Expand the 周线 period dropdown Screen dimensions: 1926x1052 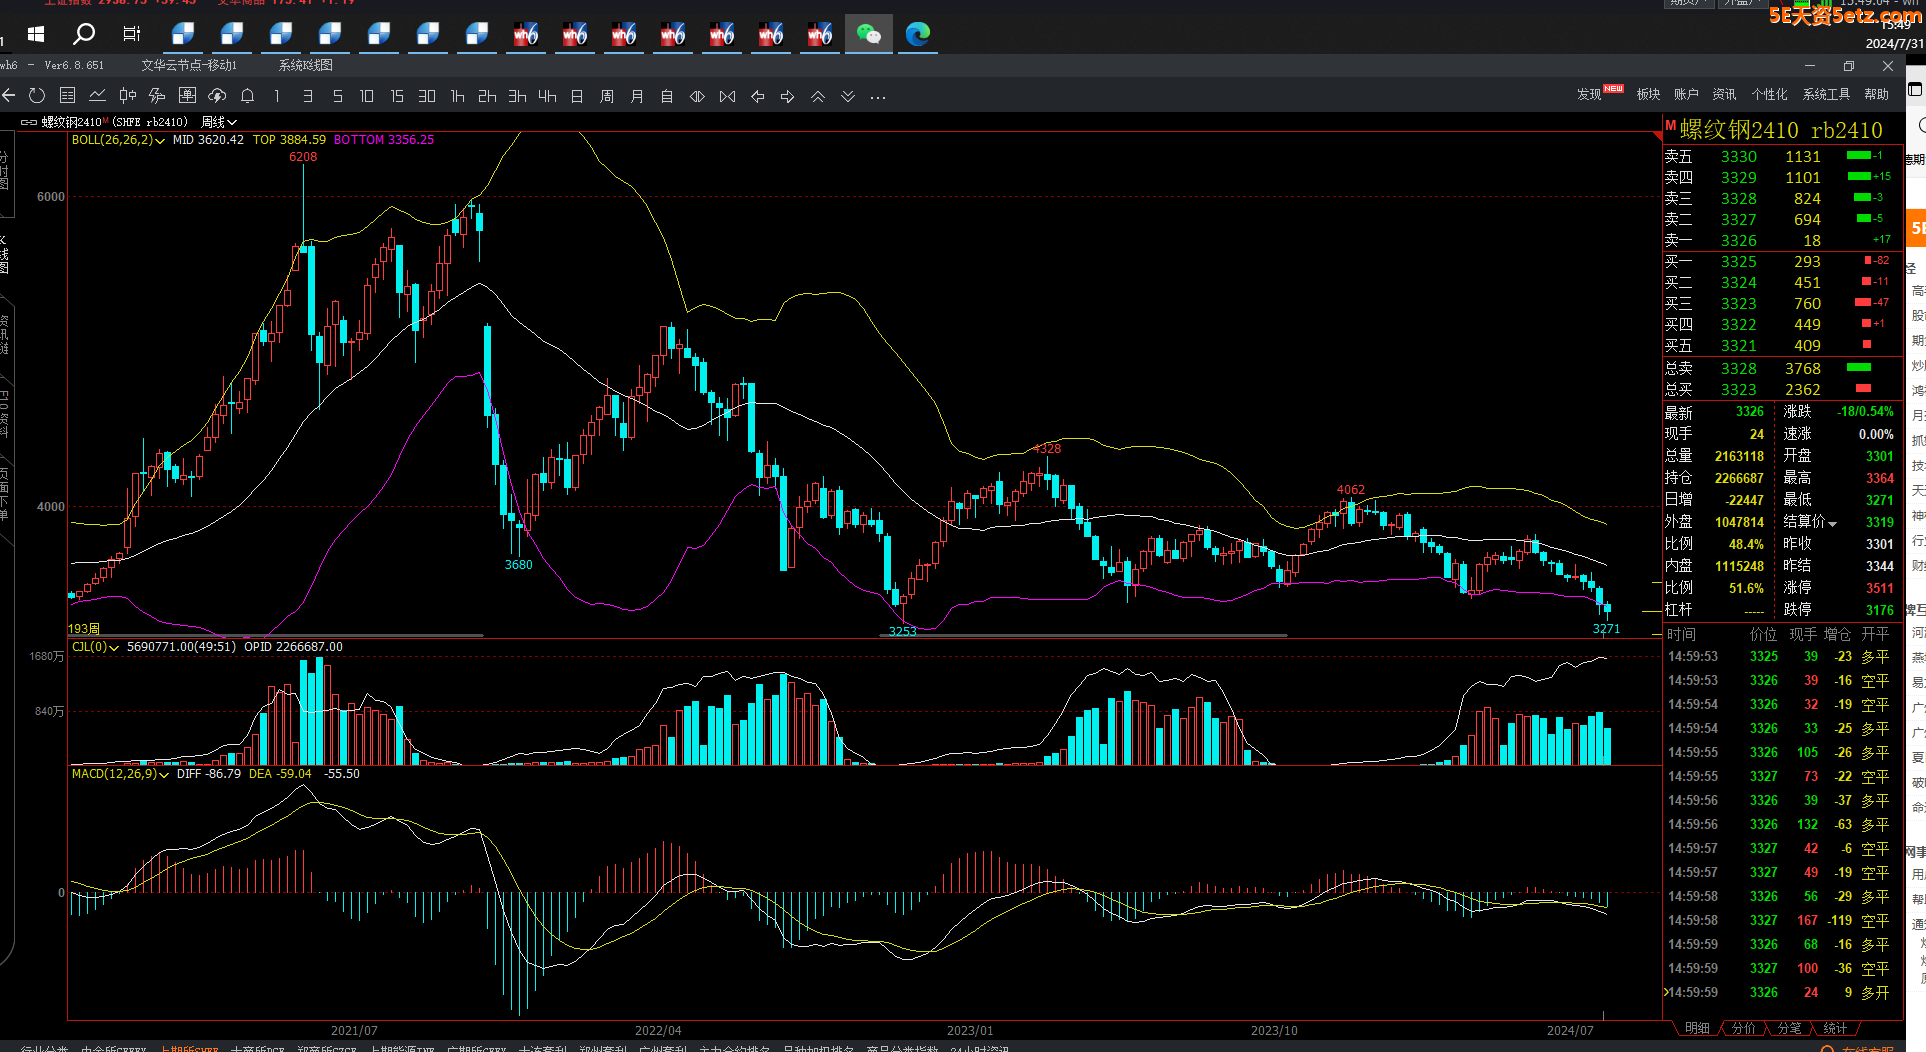tap(219, 122)
